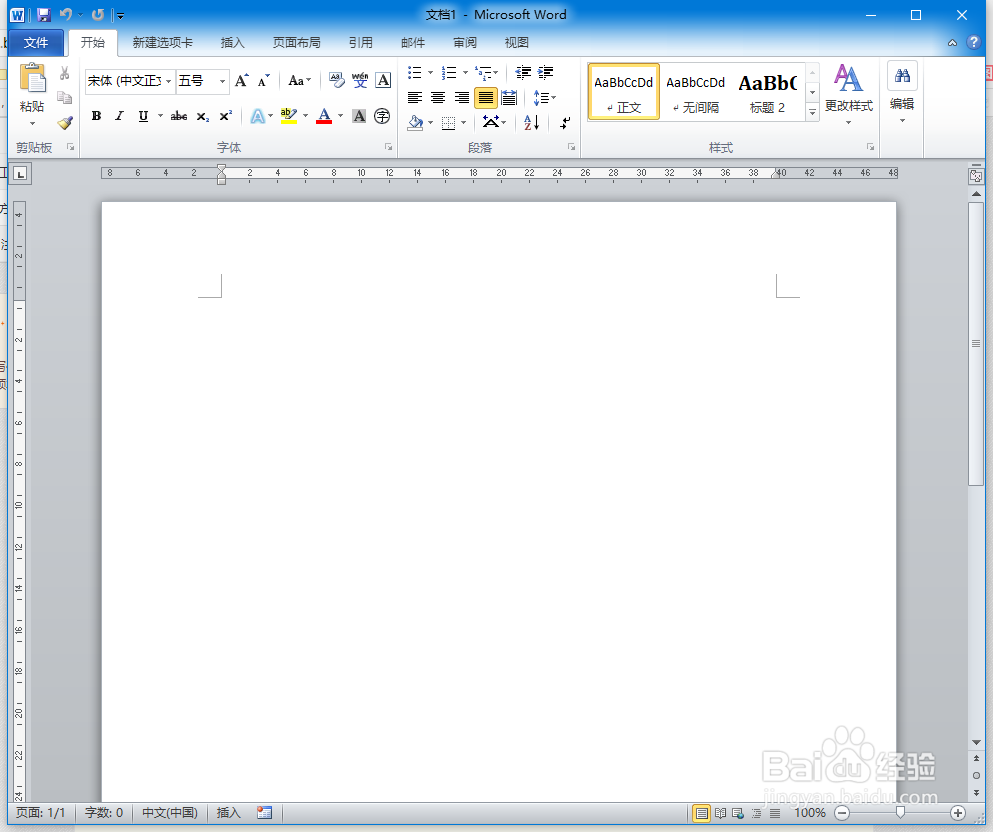Switch to the 插入 tab
993x832 pixels.
[232, 42]
